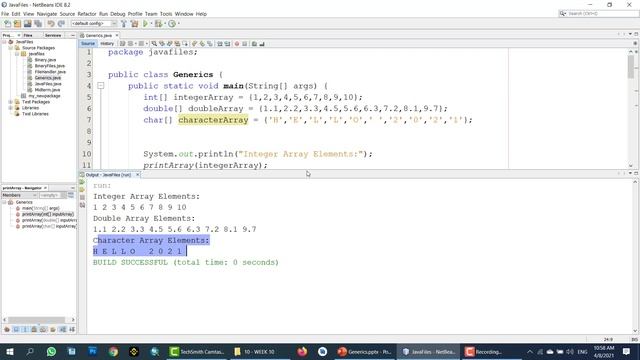Select main(String[] args) in Navigator

click(x=41, y=208)
